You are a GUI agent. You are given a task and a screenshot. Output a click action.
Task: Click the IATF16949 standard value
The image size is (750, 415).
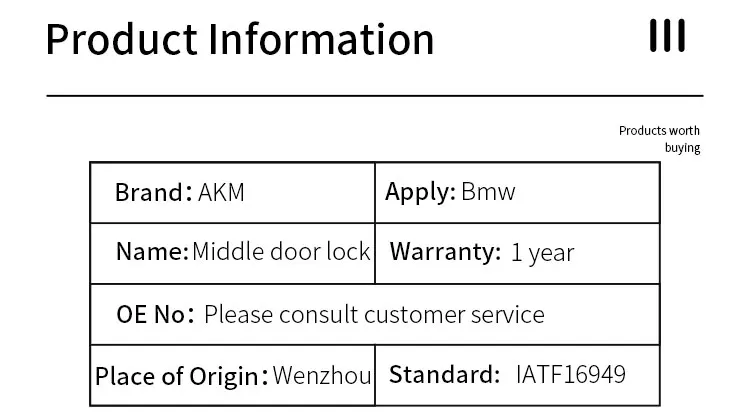pyautogui.click(x=571, y=375)
